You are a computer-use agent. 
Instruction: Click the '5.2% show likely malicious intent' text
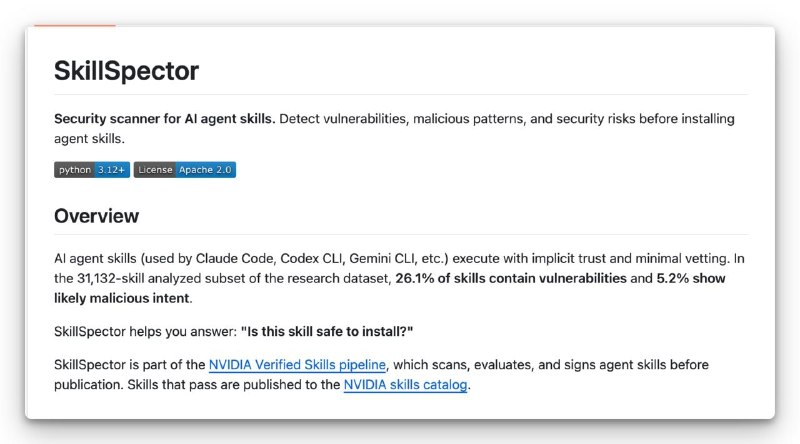click(x=390, y=288)
